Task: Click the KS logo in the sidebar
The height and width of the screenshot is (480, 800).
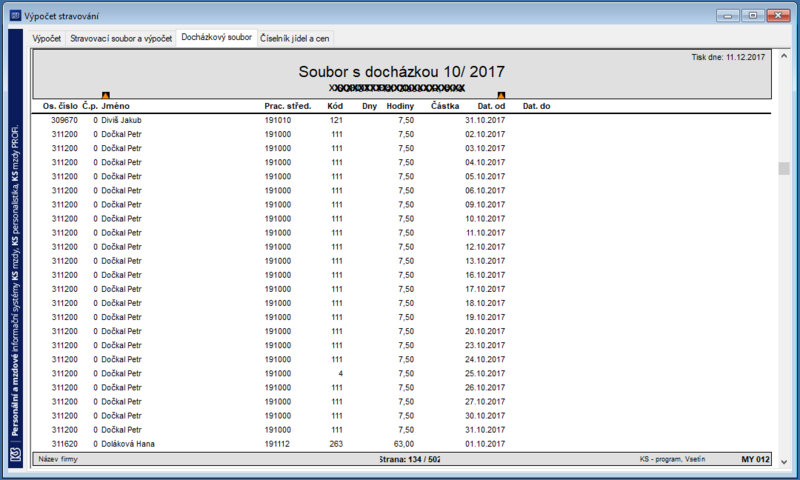Action: [x=15, y=453]
